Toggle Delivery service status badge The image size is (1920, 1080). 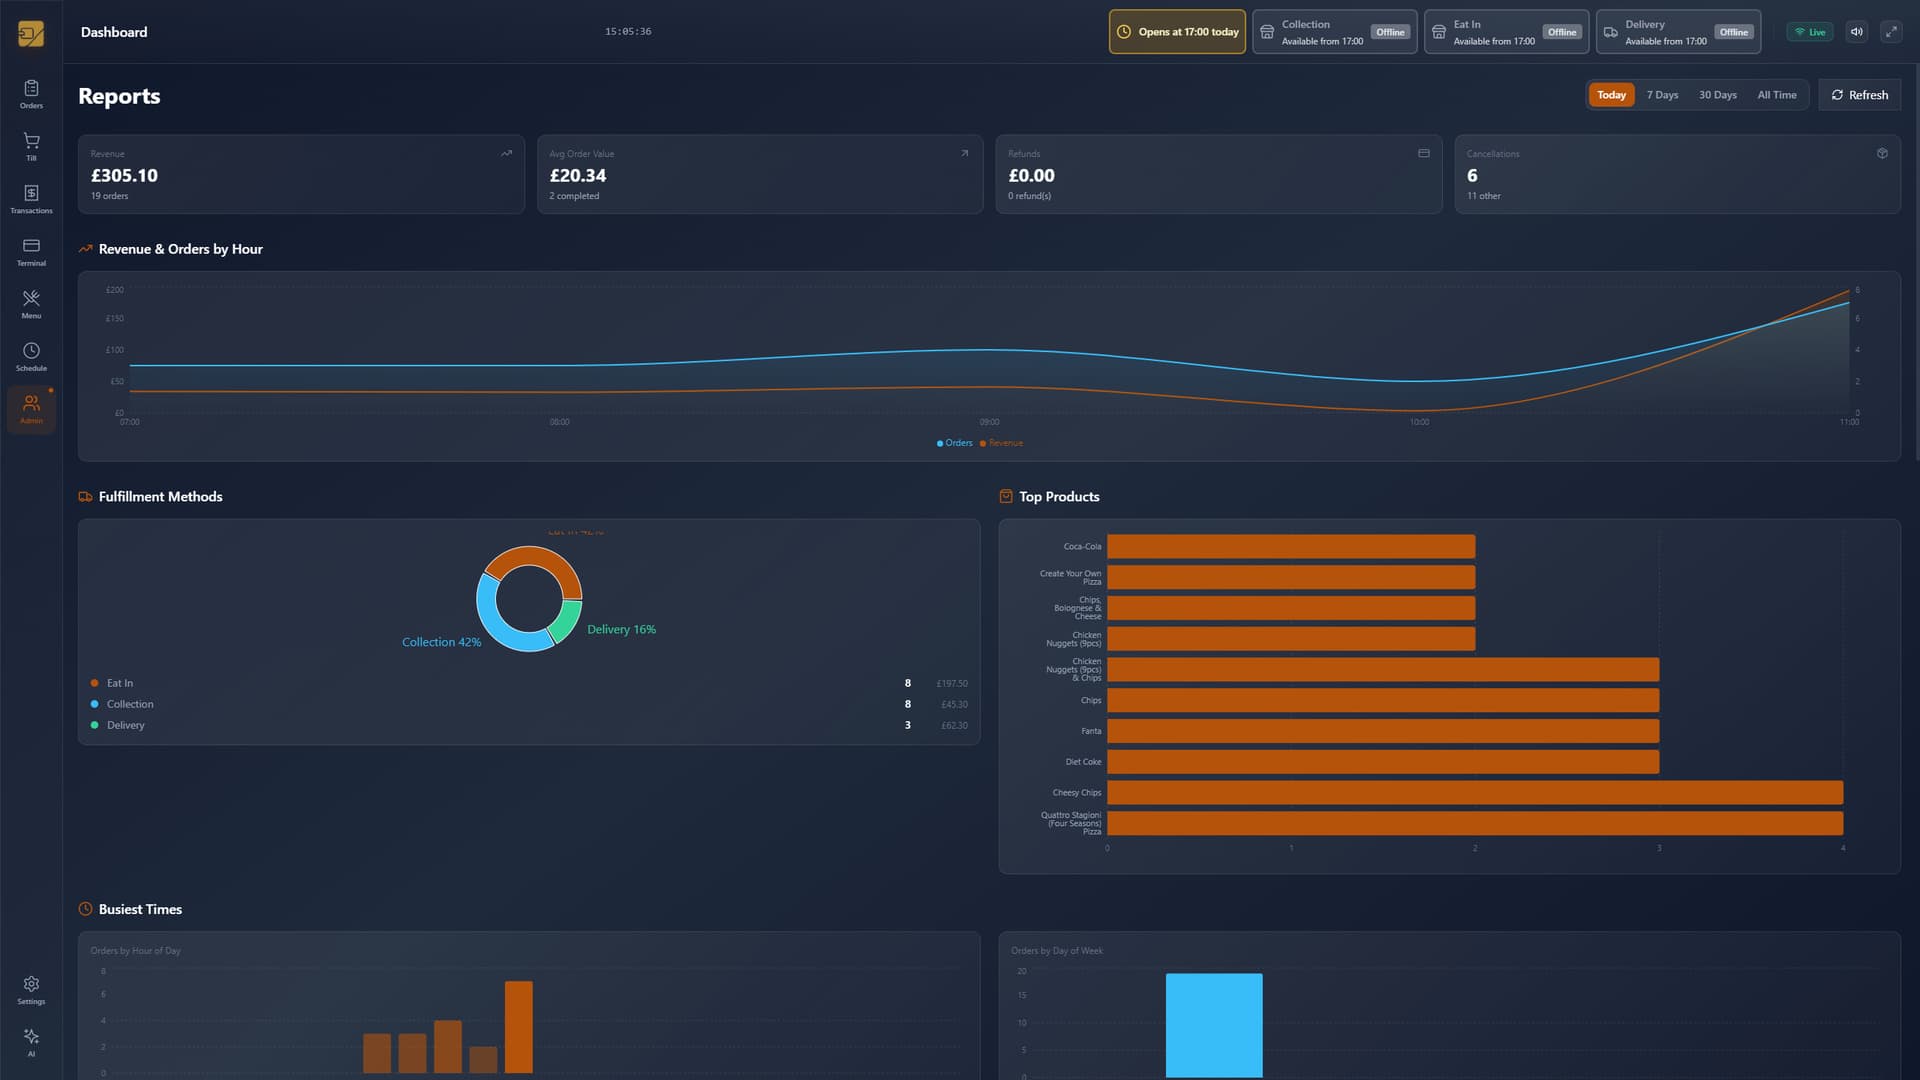[1734, 31]
